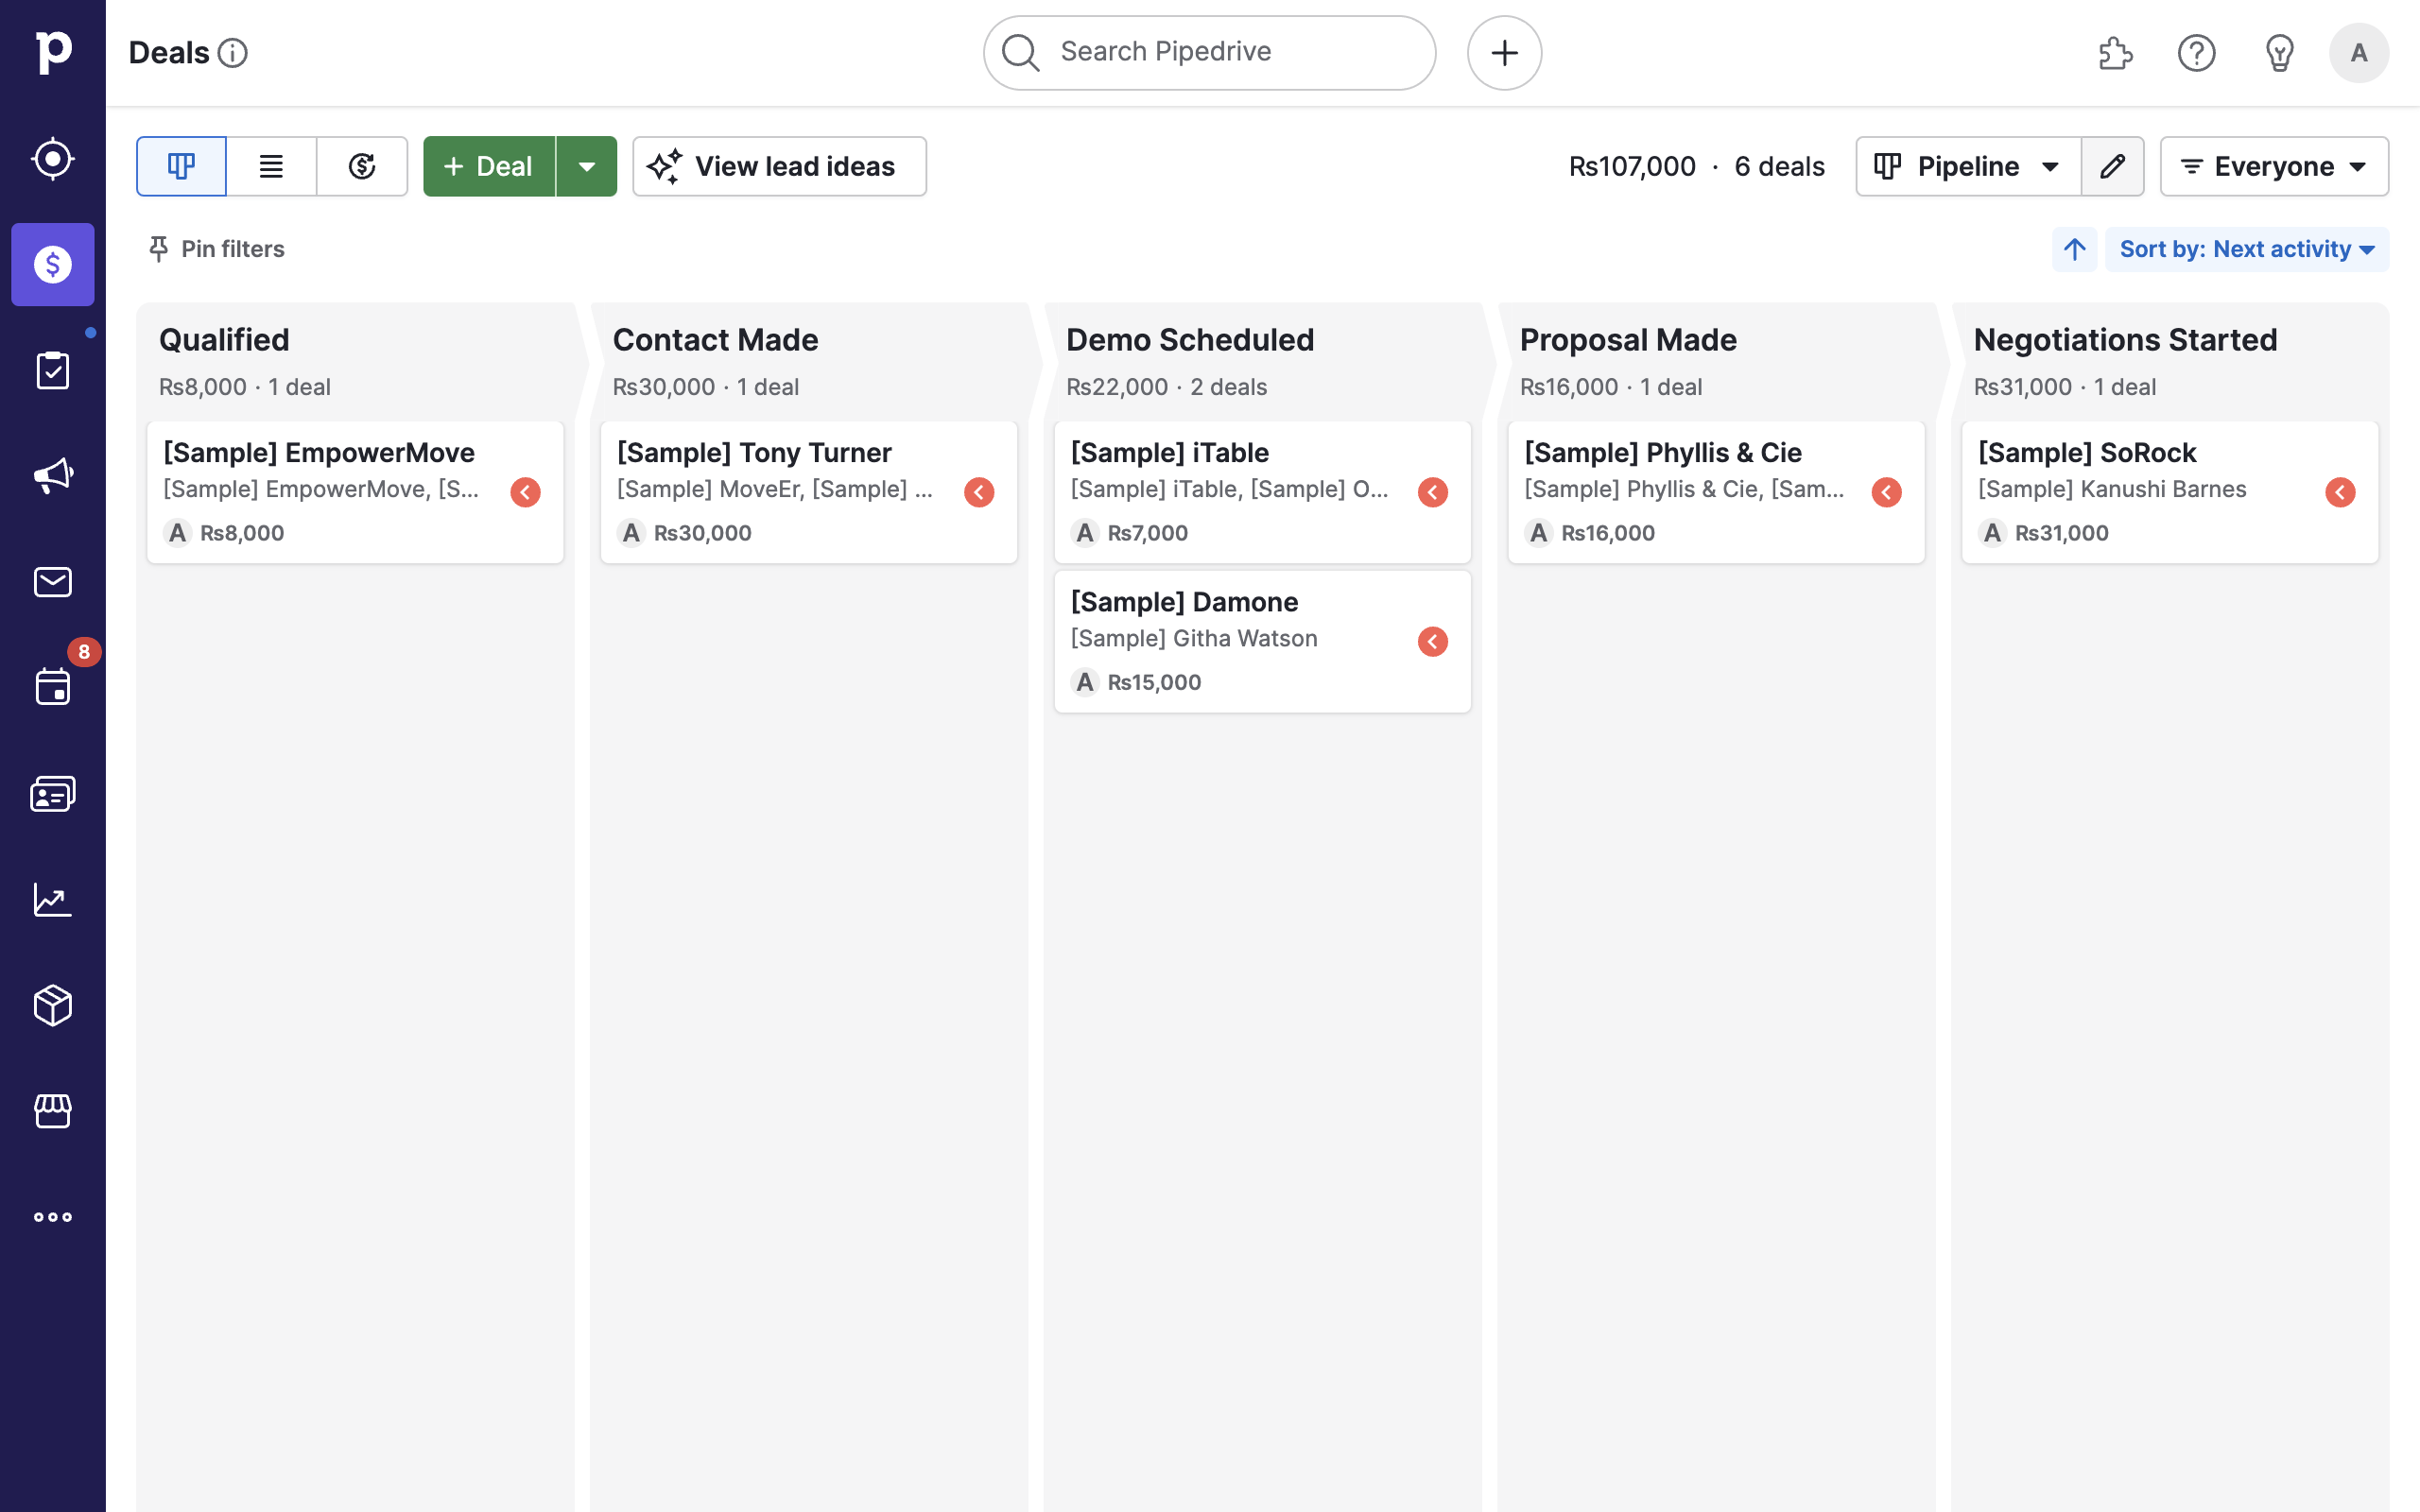Click the green add Deal button

489,166
